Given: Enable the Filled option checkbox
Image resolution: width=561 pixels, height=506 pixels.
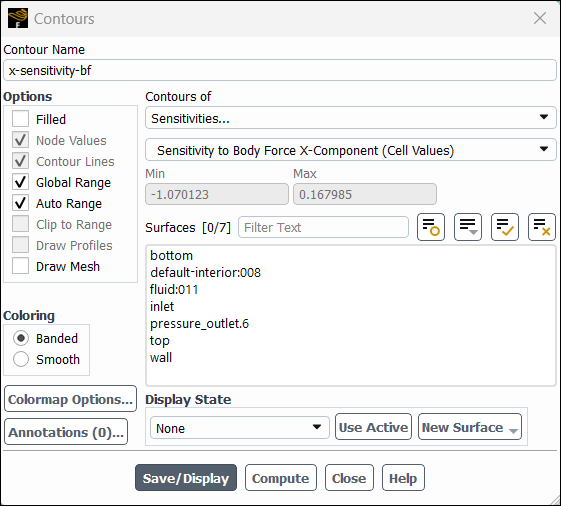Looking at the screenshot, I should coord(20,119).
